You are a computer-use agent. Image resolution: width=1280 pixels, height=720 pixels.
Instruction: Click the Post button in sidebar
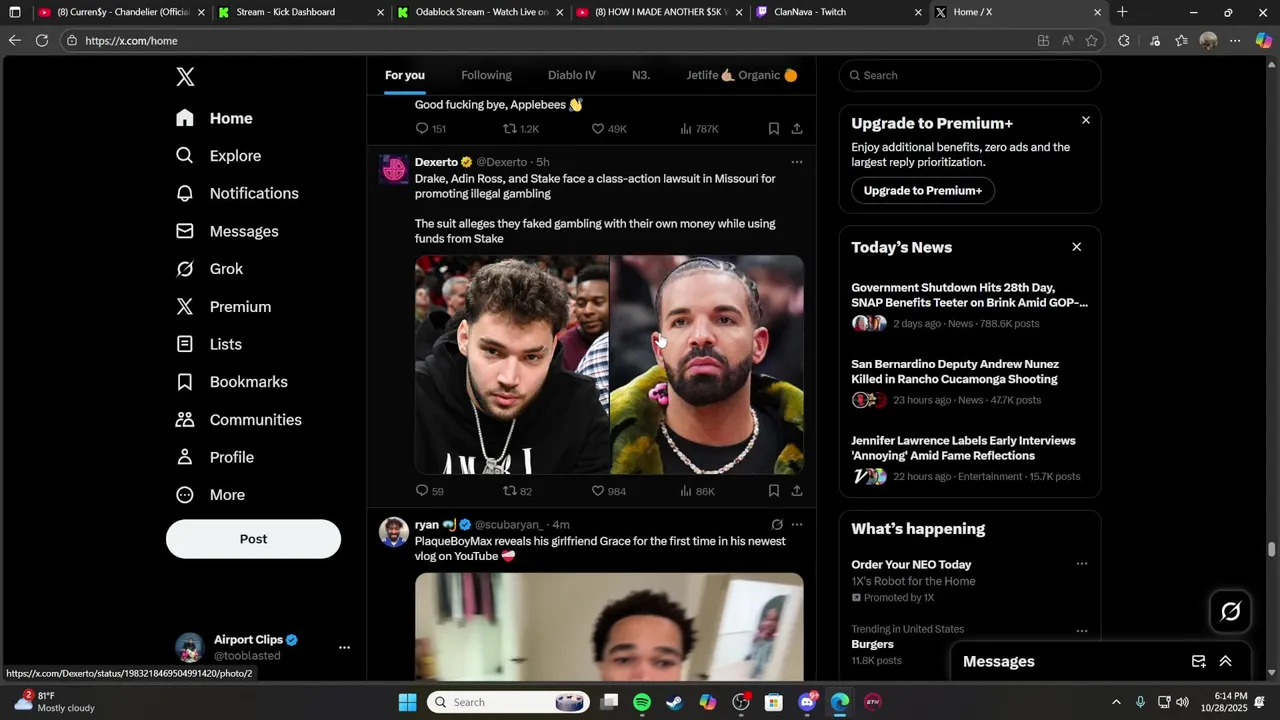(253, 539)
